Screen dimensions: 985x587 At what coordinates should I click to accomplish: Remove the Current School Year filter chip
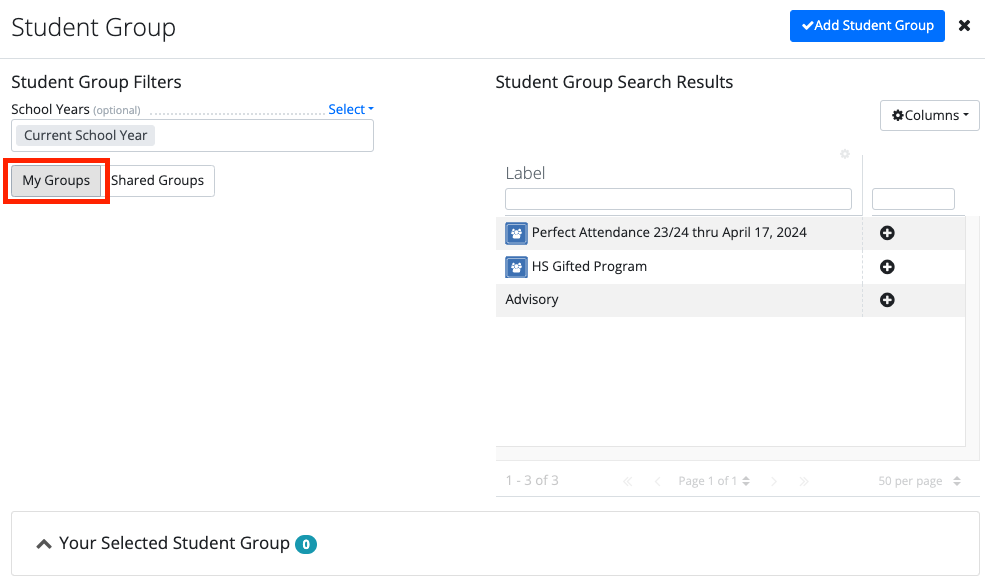pyautogui.click(x=84, y=134)
